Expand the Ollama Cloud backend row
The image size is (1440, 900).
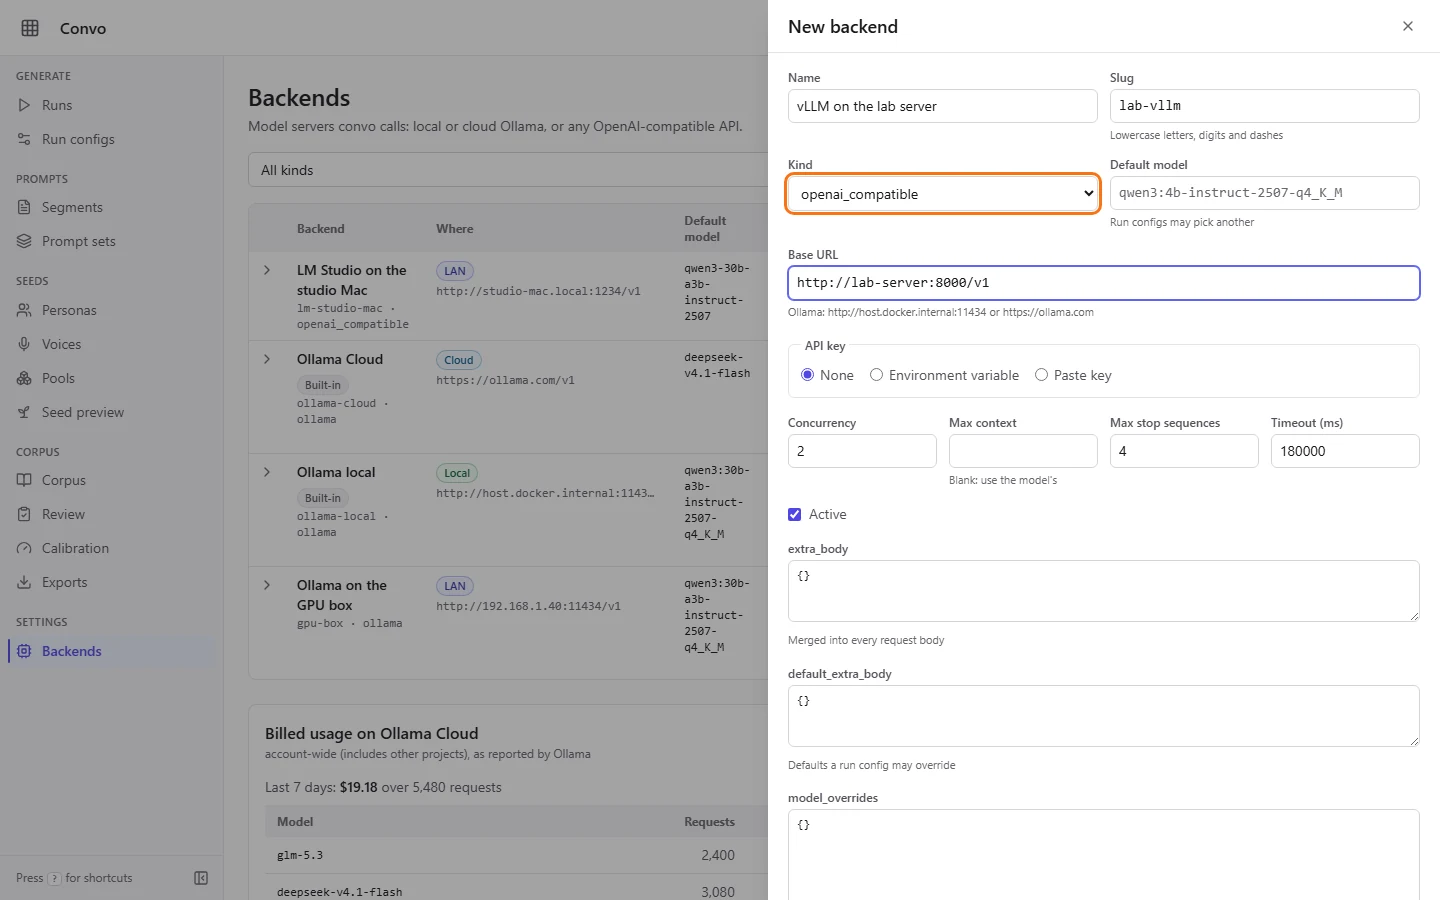click(267, 359)
